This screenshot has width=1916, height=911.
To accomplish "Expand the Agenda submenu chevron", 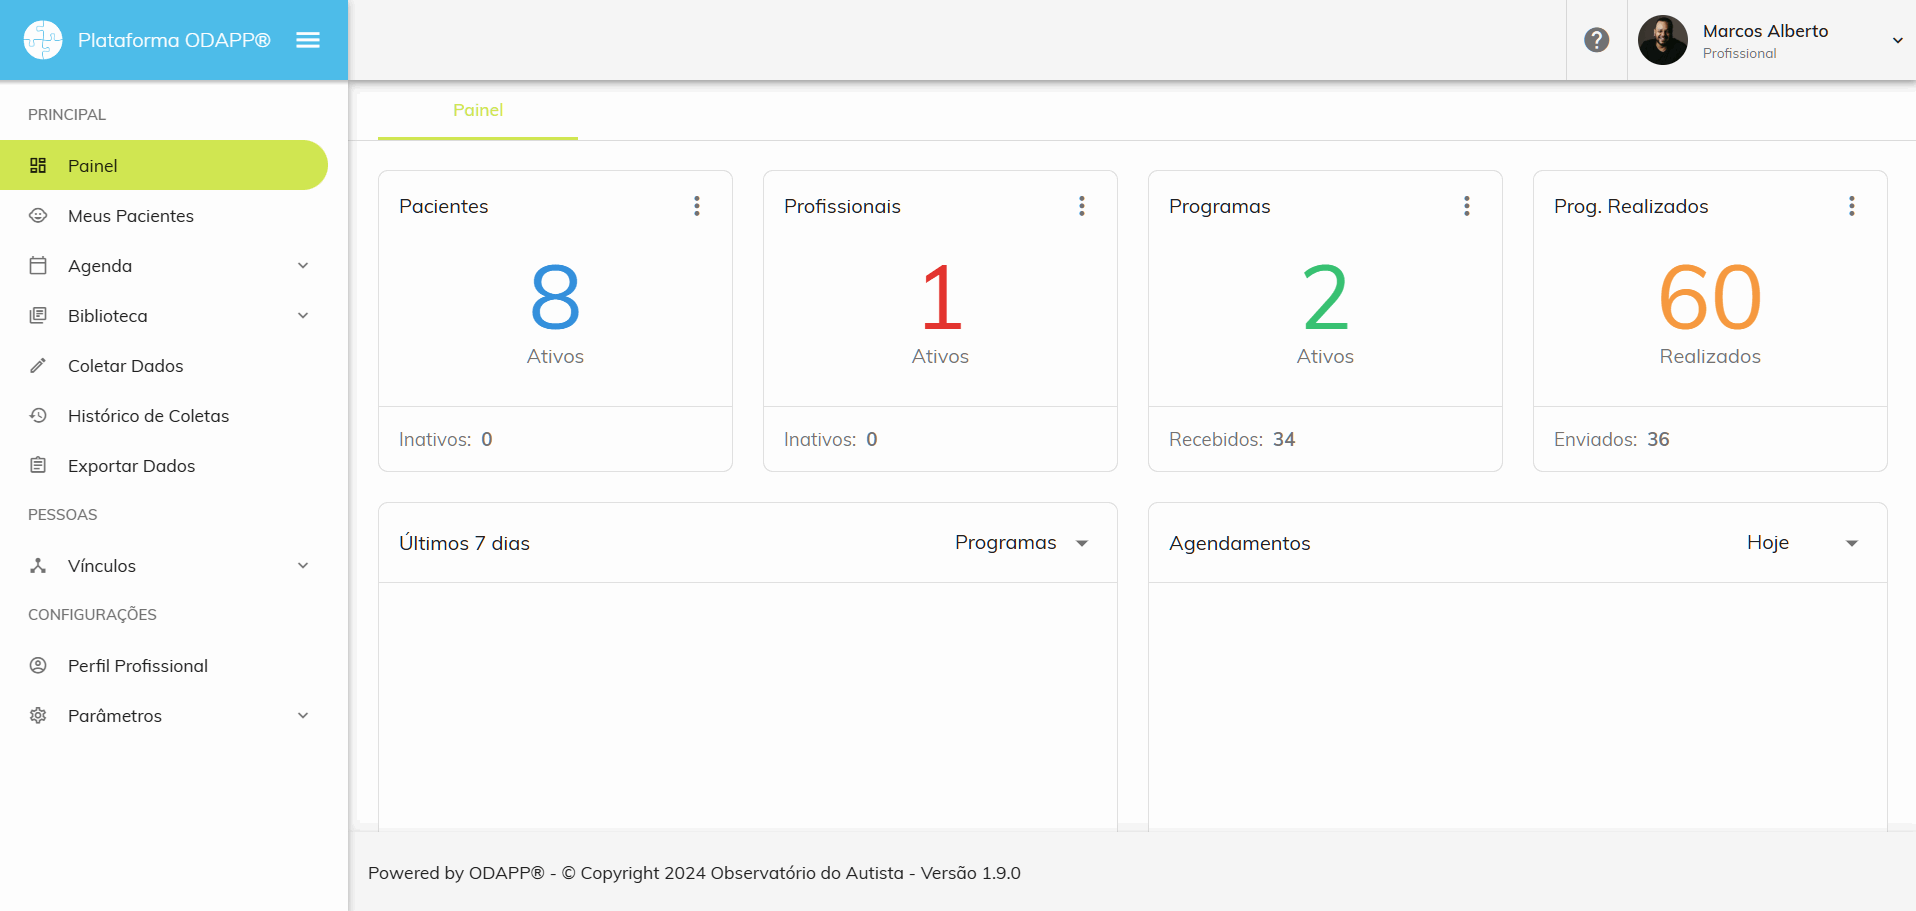I will click(x=303, y=265).
